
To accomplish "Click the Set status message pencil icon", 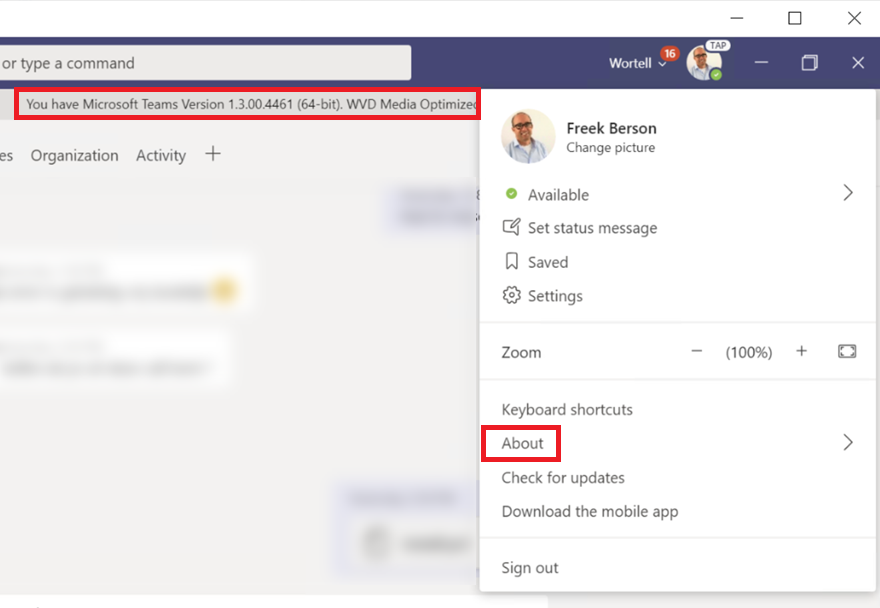I will click(x=511, y=227).
